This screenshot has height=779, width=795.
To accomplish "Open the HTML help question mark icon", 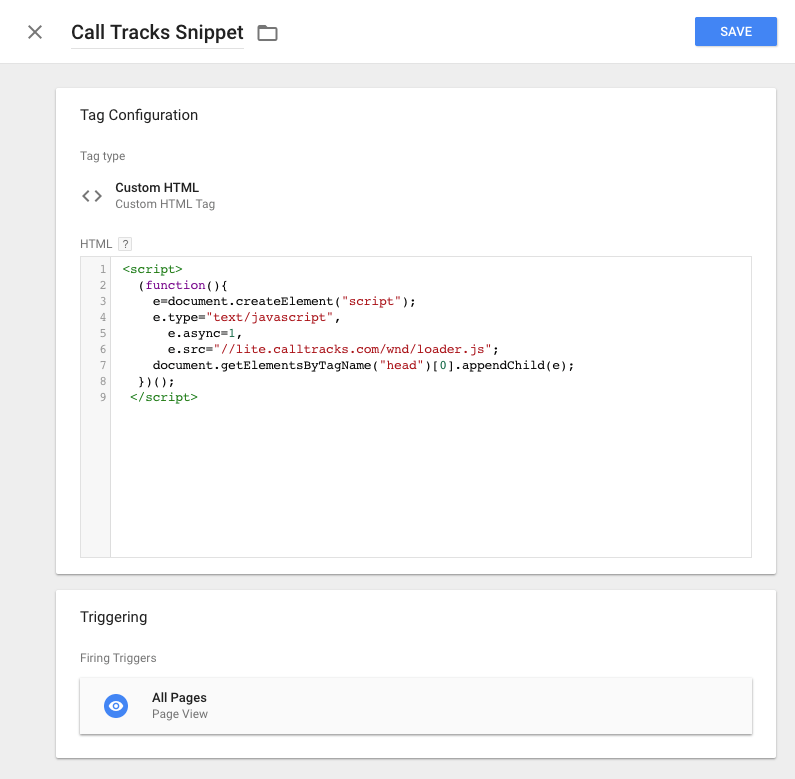I will coord(125,244).
